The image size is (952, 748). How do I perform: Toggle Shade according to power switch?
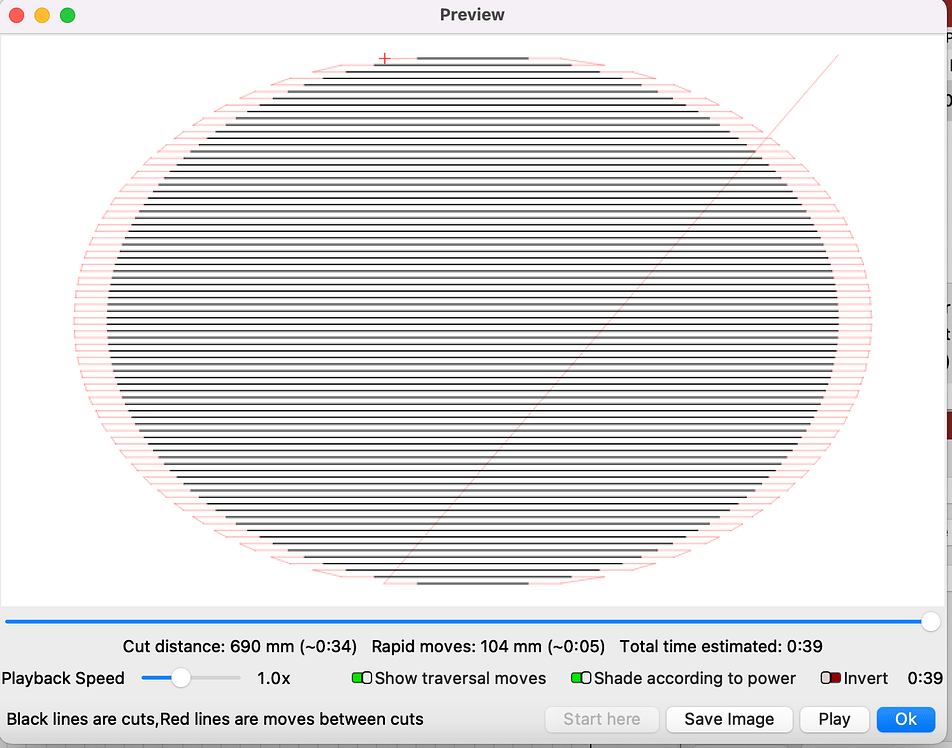(581, 678)
